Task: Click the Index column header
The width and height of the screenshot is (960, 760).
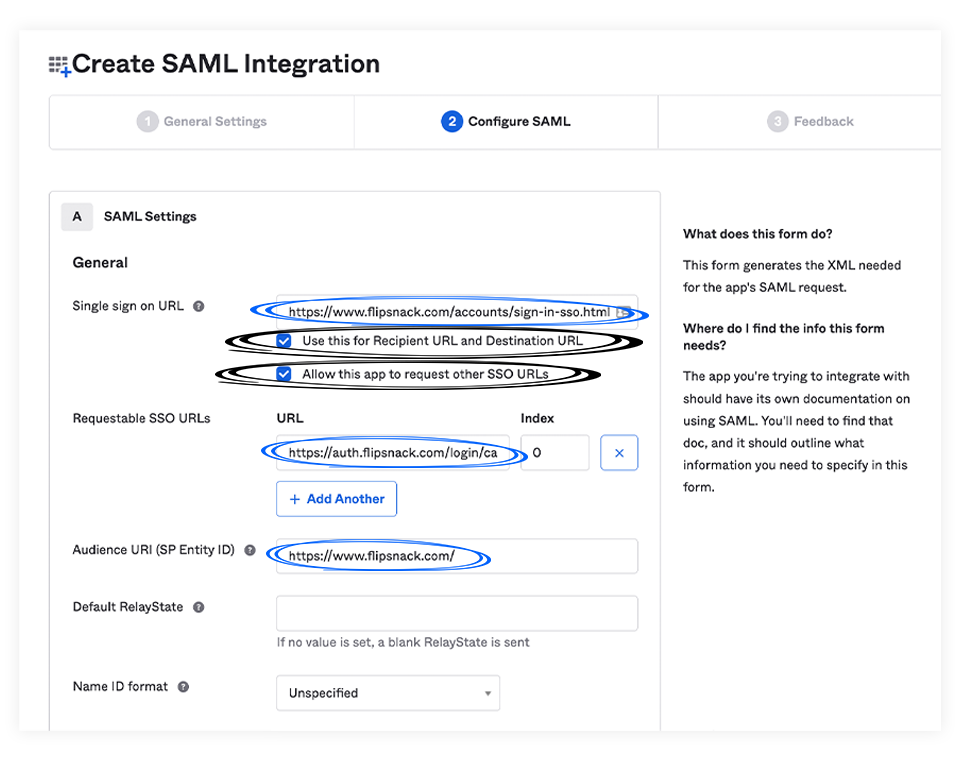Action: 537,418
